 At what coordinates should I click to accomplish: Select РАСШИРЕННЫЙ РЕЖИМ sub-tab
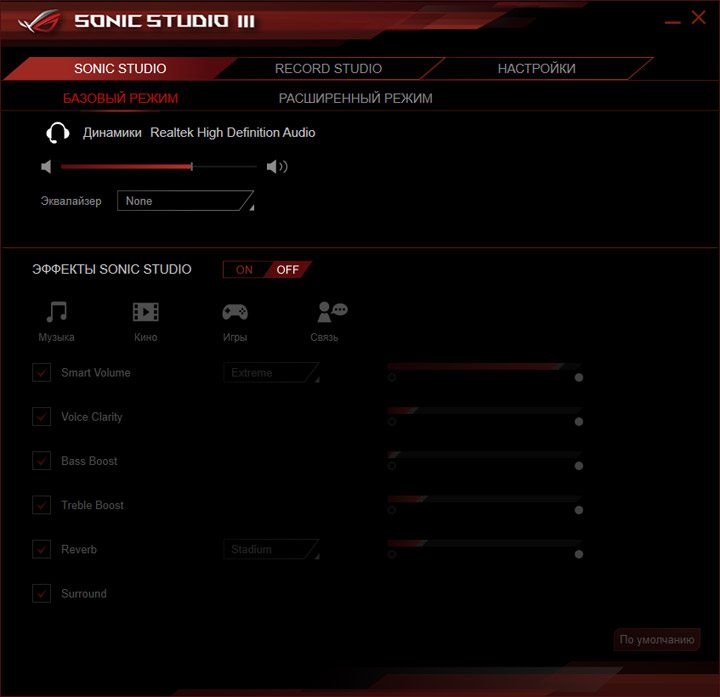pyautogui.click(x=355, y=98)
